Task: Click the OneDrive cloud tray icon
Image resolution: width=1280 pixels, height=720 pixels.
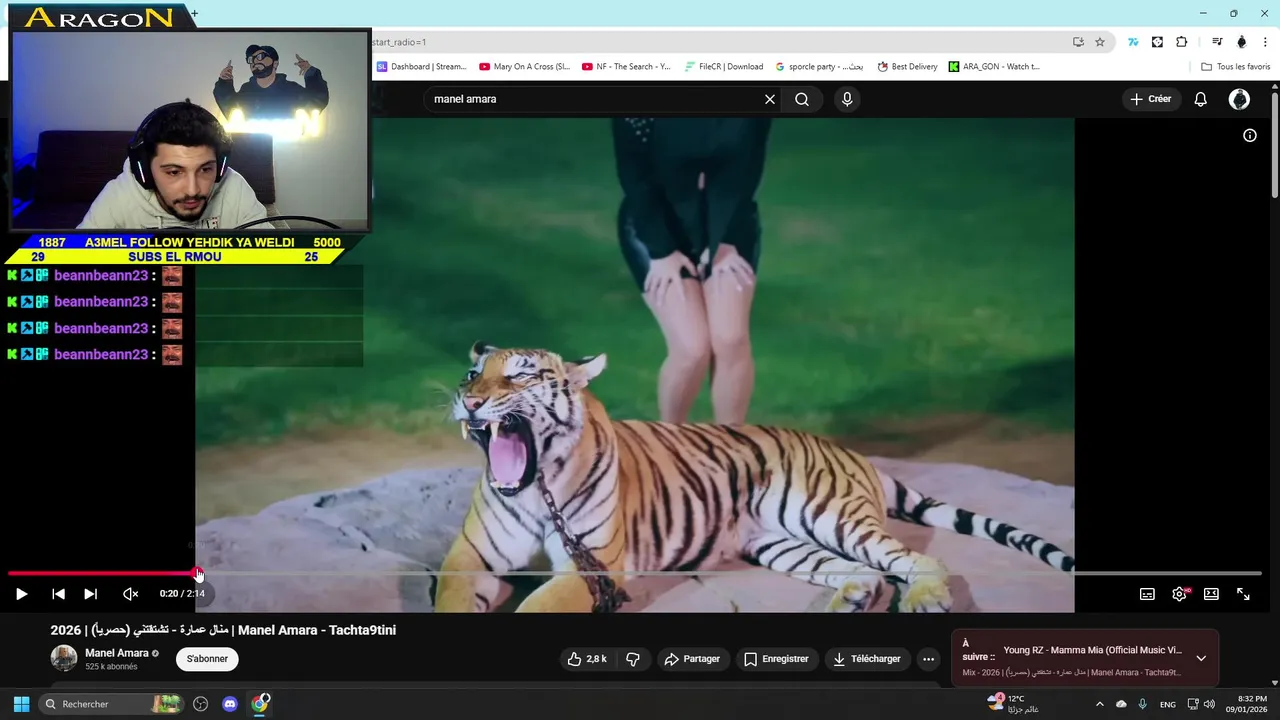Action: (1121, 704)
